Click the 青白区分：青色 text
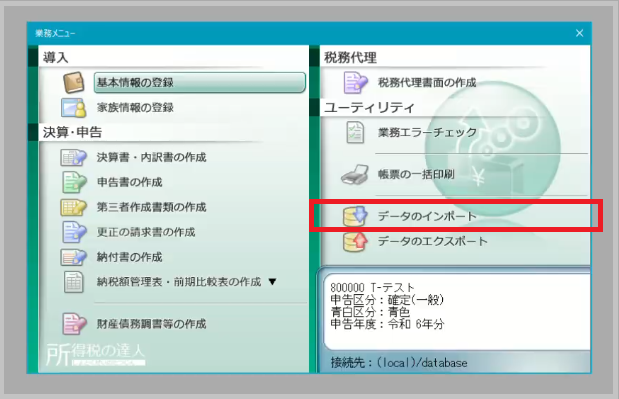This screenshot has height=399, width=619. pyautogui.click(x=370, y=312)
